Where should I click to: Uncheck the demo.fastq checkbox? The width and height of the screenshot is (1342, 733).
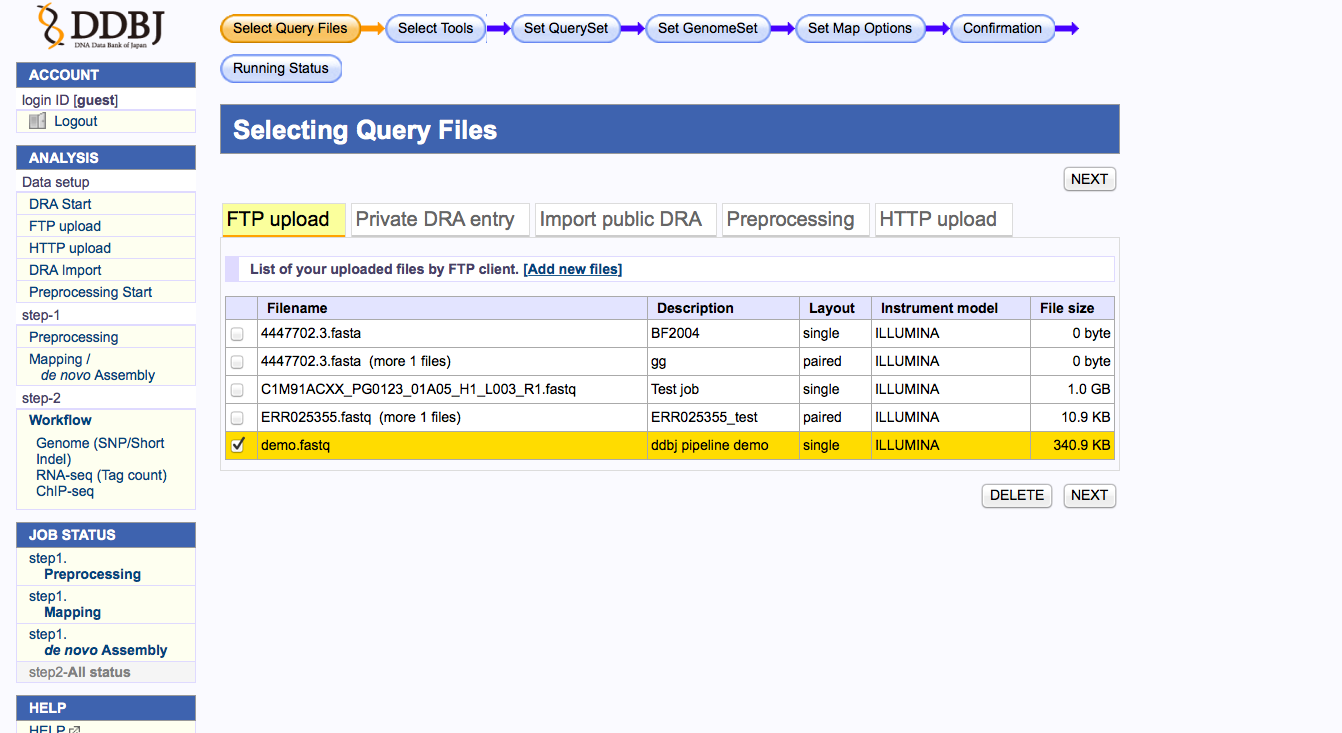[238, 445]
